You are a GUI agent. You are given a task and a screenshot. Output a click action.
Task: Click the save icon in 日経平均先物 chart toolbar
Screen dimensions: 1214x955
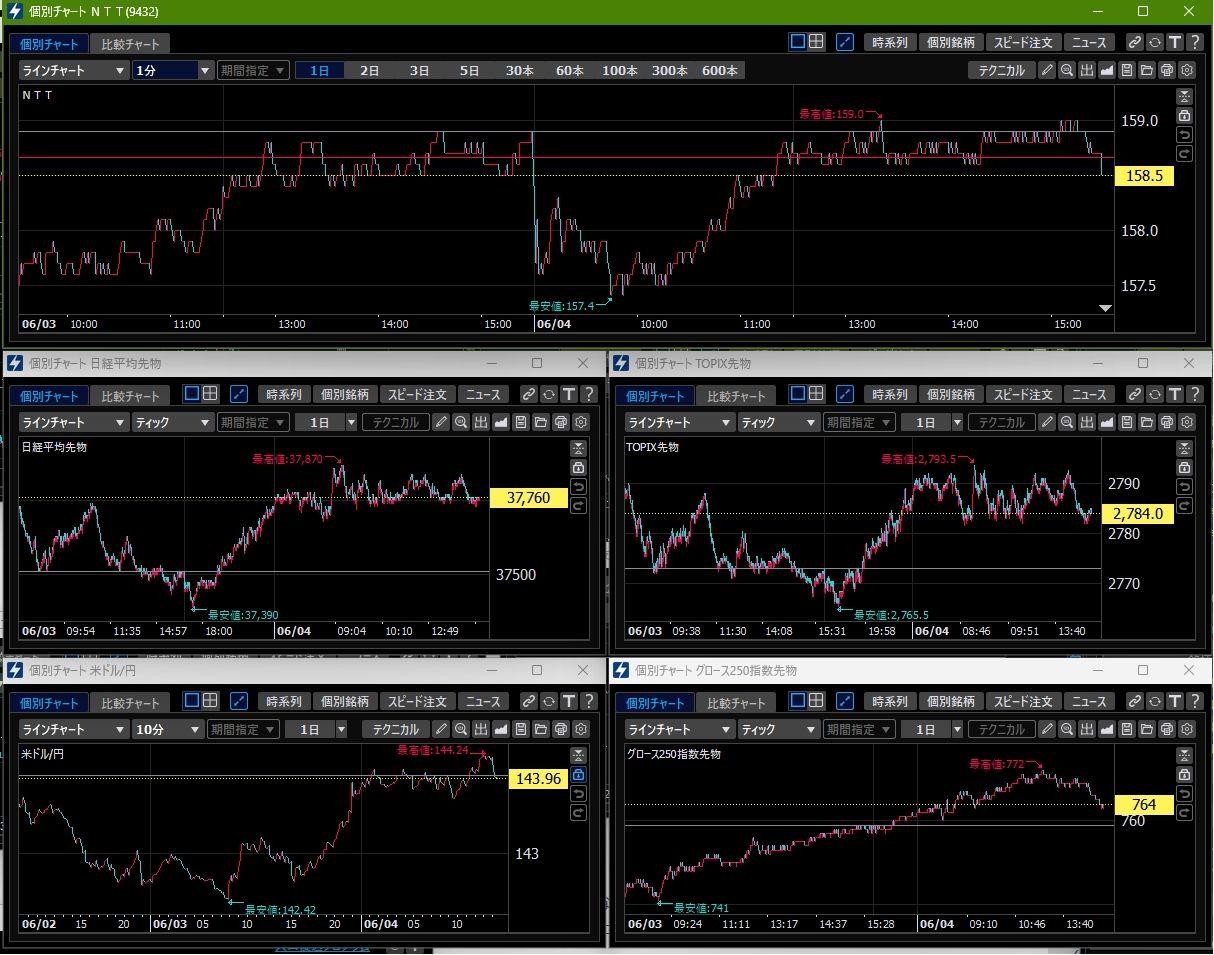pos(521,422)
